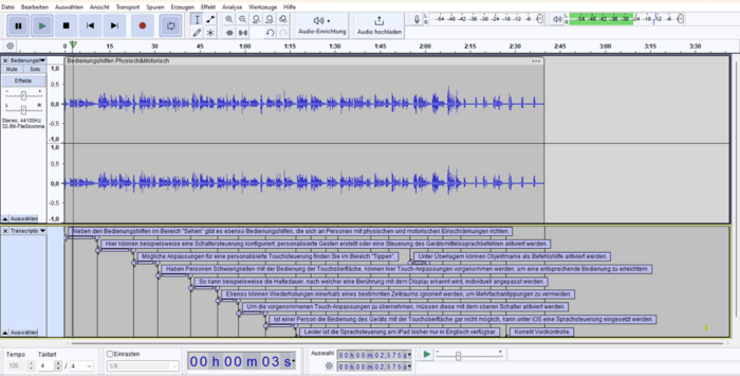Viewport: 740px width, 376px height.
Task: Open the Datei menu
Action: click(x=8, y=7)
